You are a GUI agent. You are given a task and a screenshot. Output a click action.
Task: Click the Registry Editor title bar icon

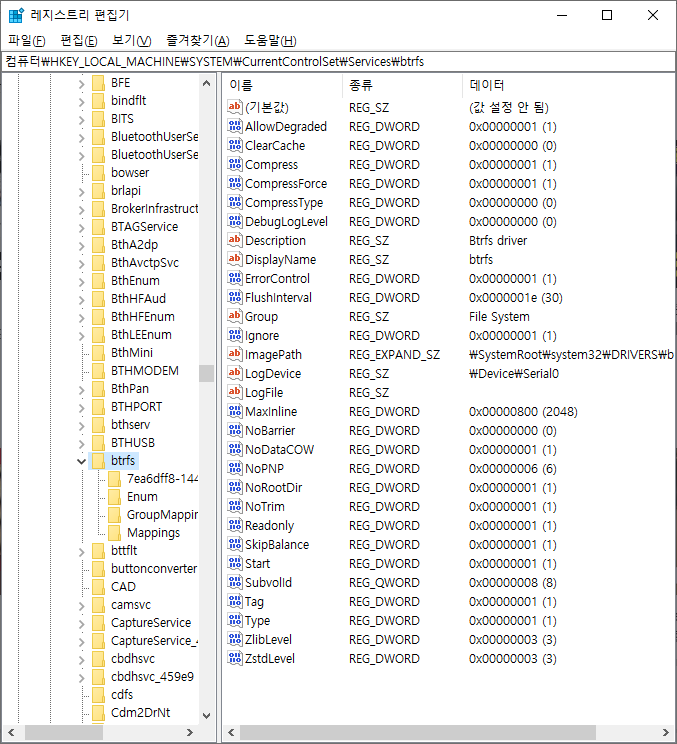click(16, 15)
